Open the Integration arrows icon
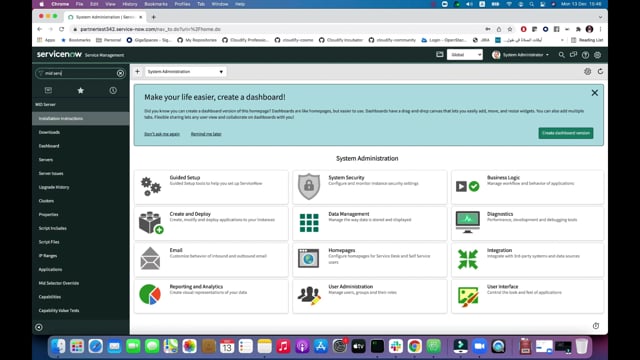This screenshot has height=360, width=640. pyautogui.click(x=468, y=259)
